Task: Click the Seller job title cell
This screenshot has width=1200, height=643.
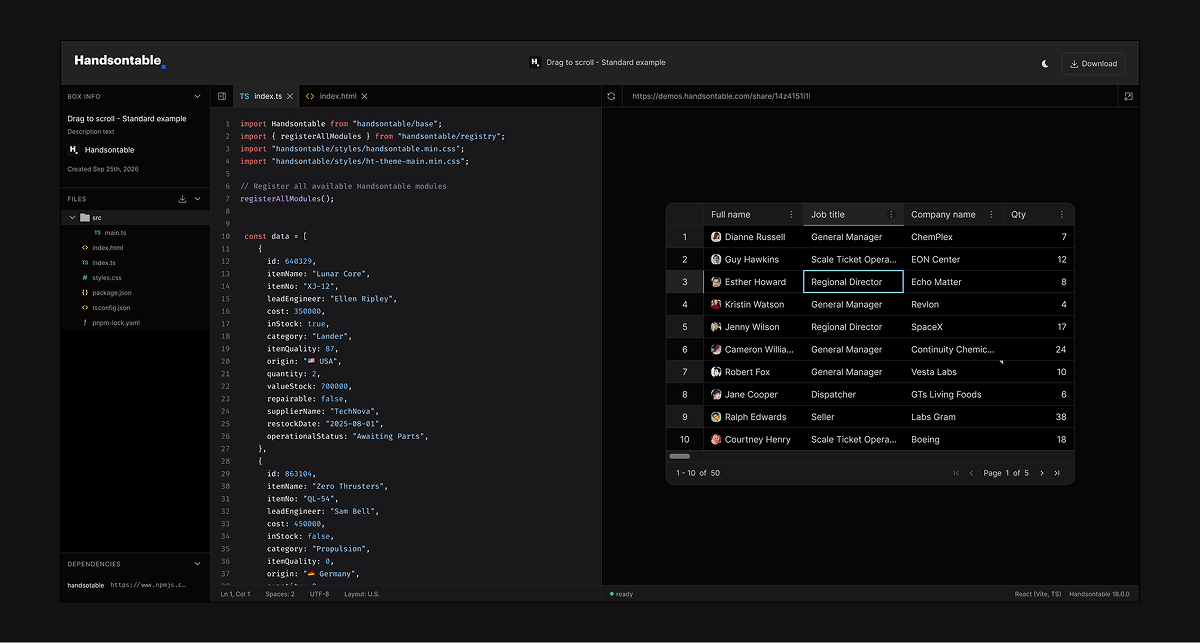Action: click(x=853, y=417)
